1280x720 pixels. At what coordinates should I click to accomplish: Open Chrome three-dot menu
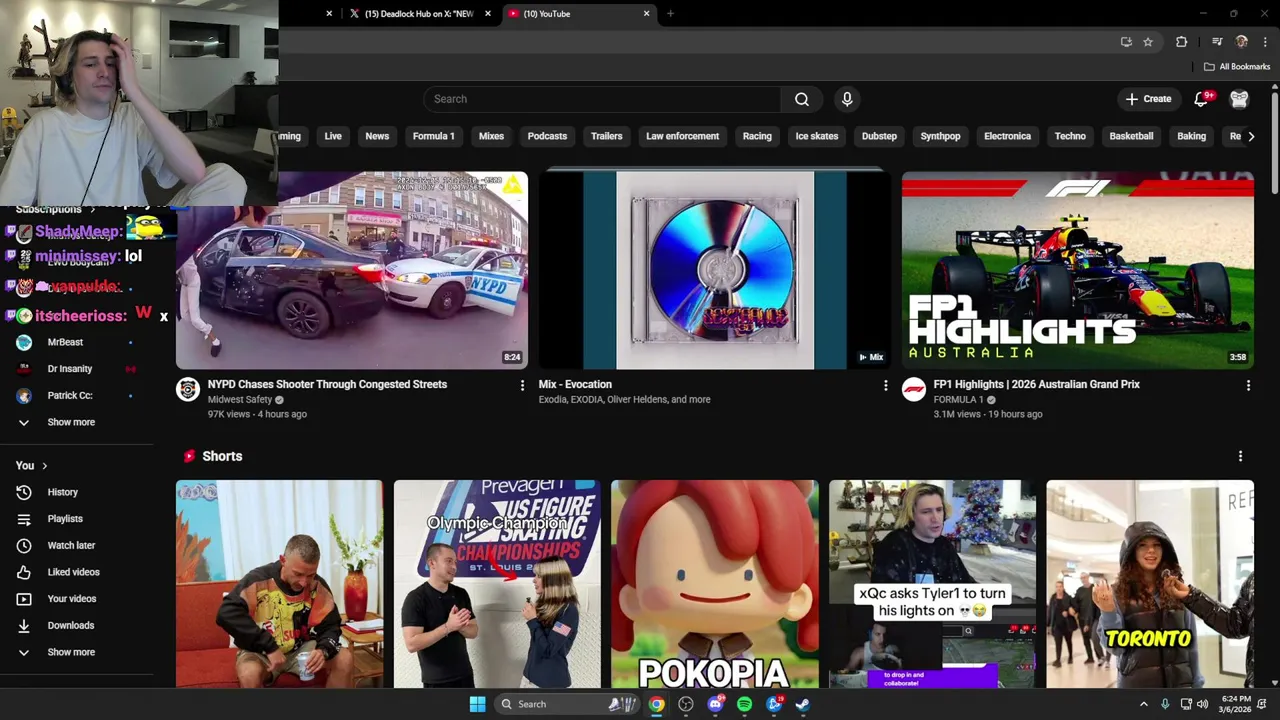pos(1266,42)
